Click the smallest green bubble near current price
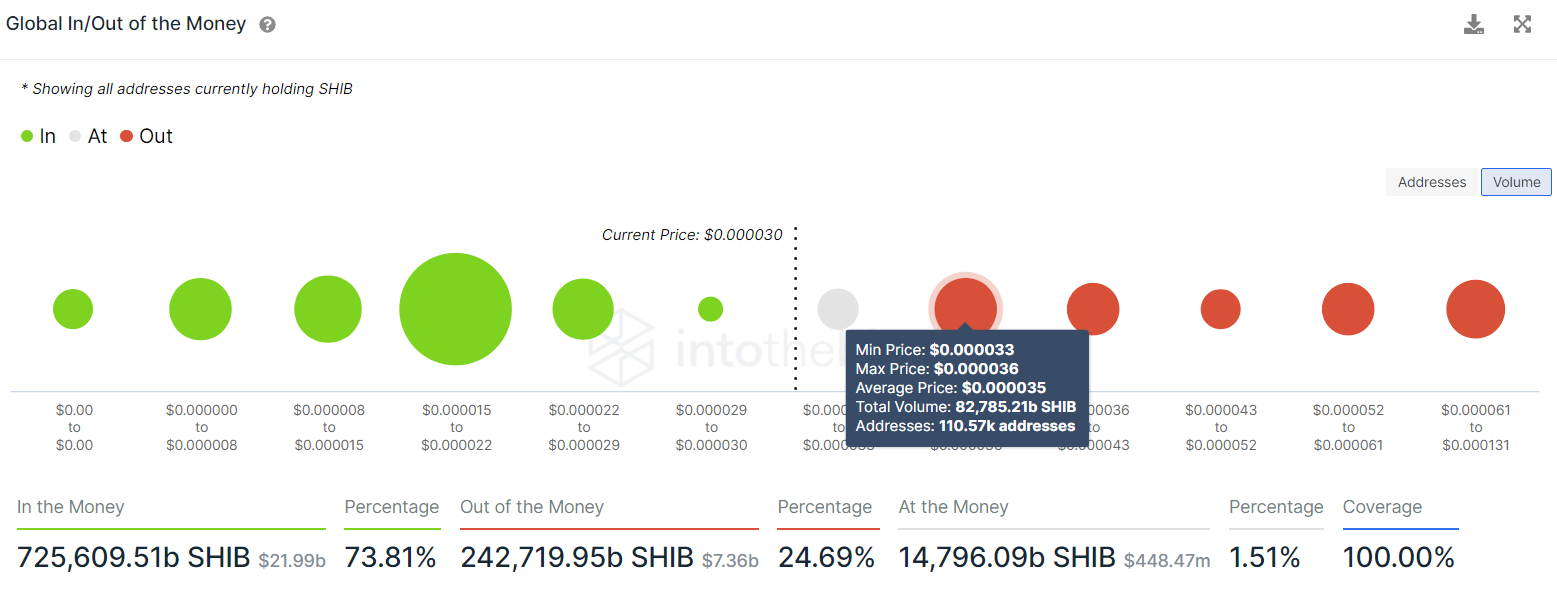The width and height of the screenshot is (1557, 607). click(x=710, y=309)
